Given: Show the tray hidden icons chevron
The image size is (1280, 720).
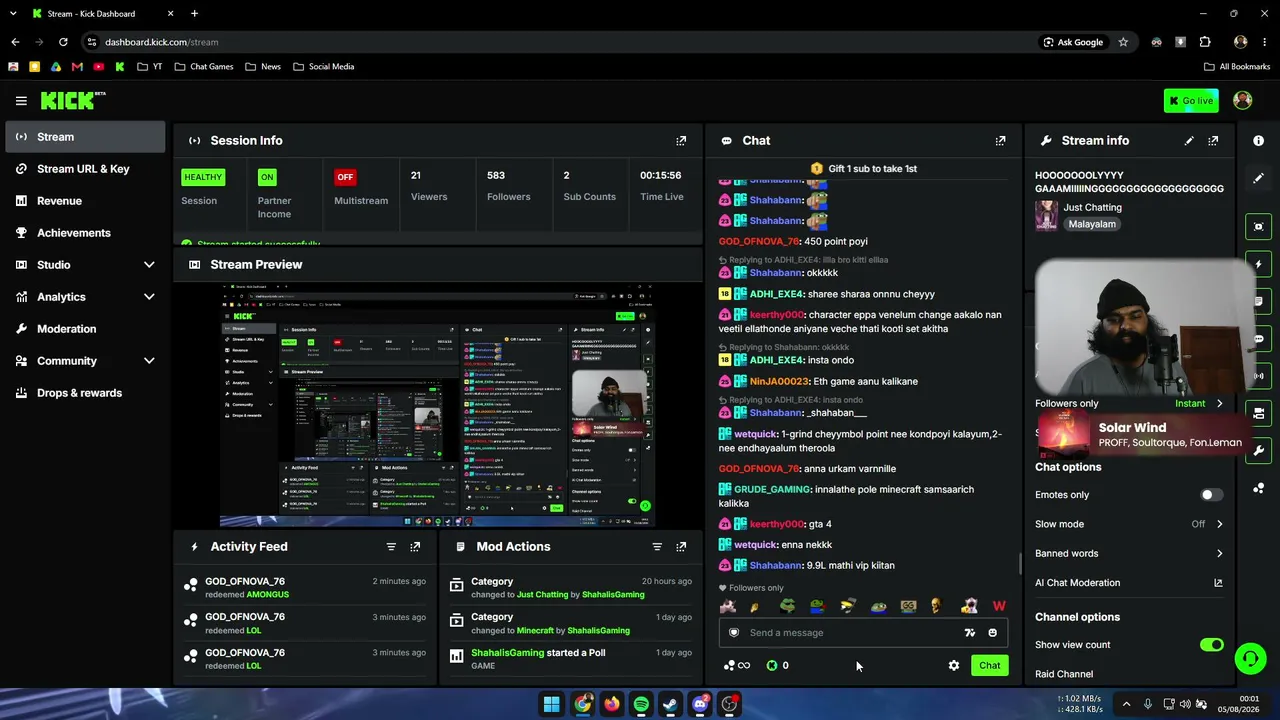Looking at the screenshot, I should pyautogui.click(x=1126, y=704).
